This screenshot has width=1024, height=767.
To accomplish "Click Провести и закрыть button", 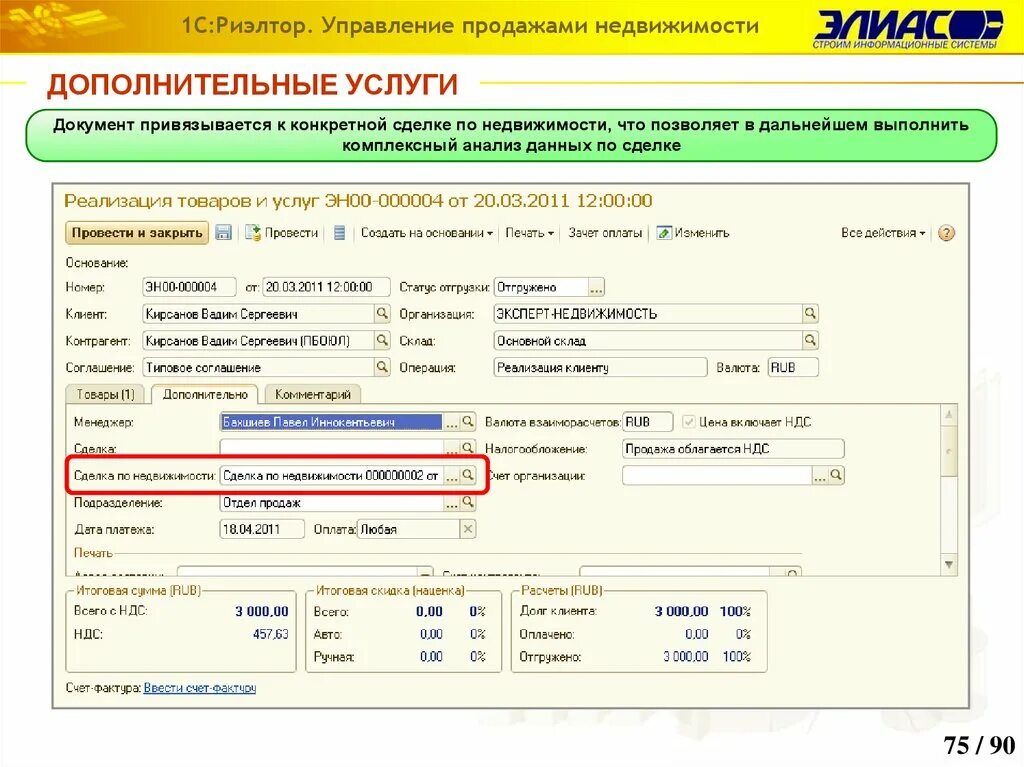I will (137, 233).
